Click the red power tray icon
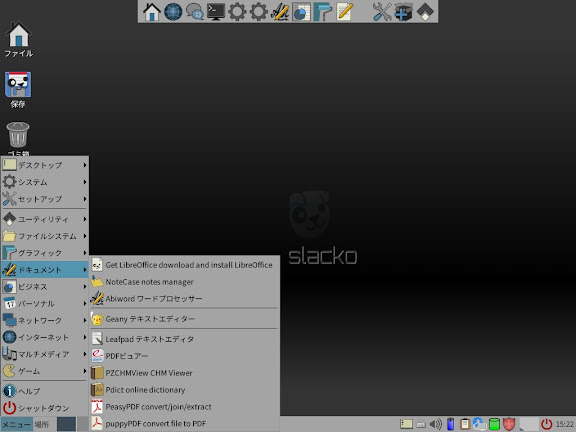Image resolution: width=576 pixels, height=432 pixels. (547, 424)
